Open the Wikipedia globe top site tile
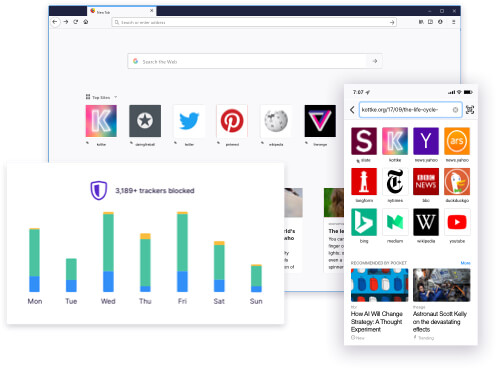 tap(276, 121)
